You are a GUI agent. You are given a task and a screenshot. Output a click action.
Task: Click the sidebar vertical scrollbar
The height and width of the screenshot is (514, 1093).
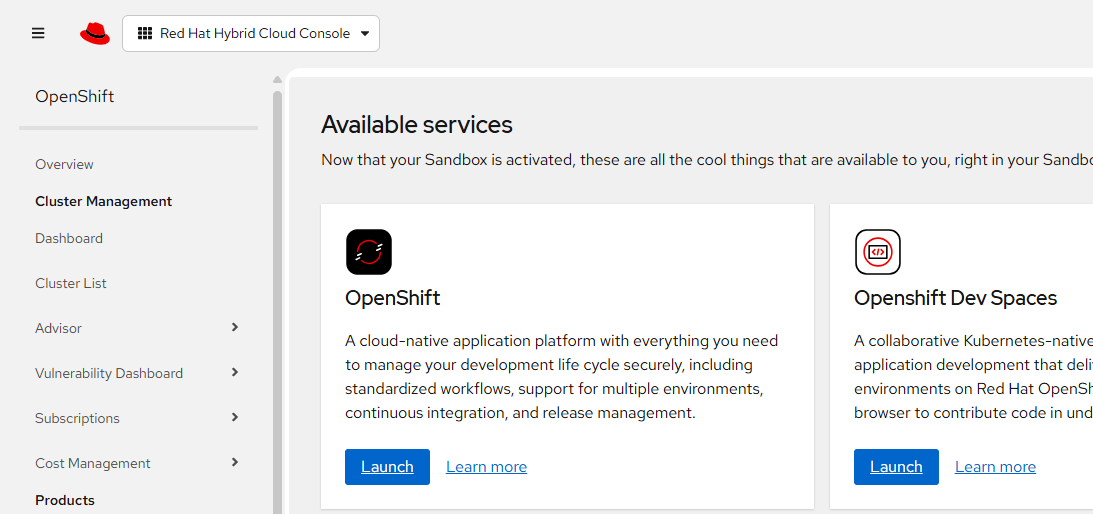pos(277,300)
